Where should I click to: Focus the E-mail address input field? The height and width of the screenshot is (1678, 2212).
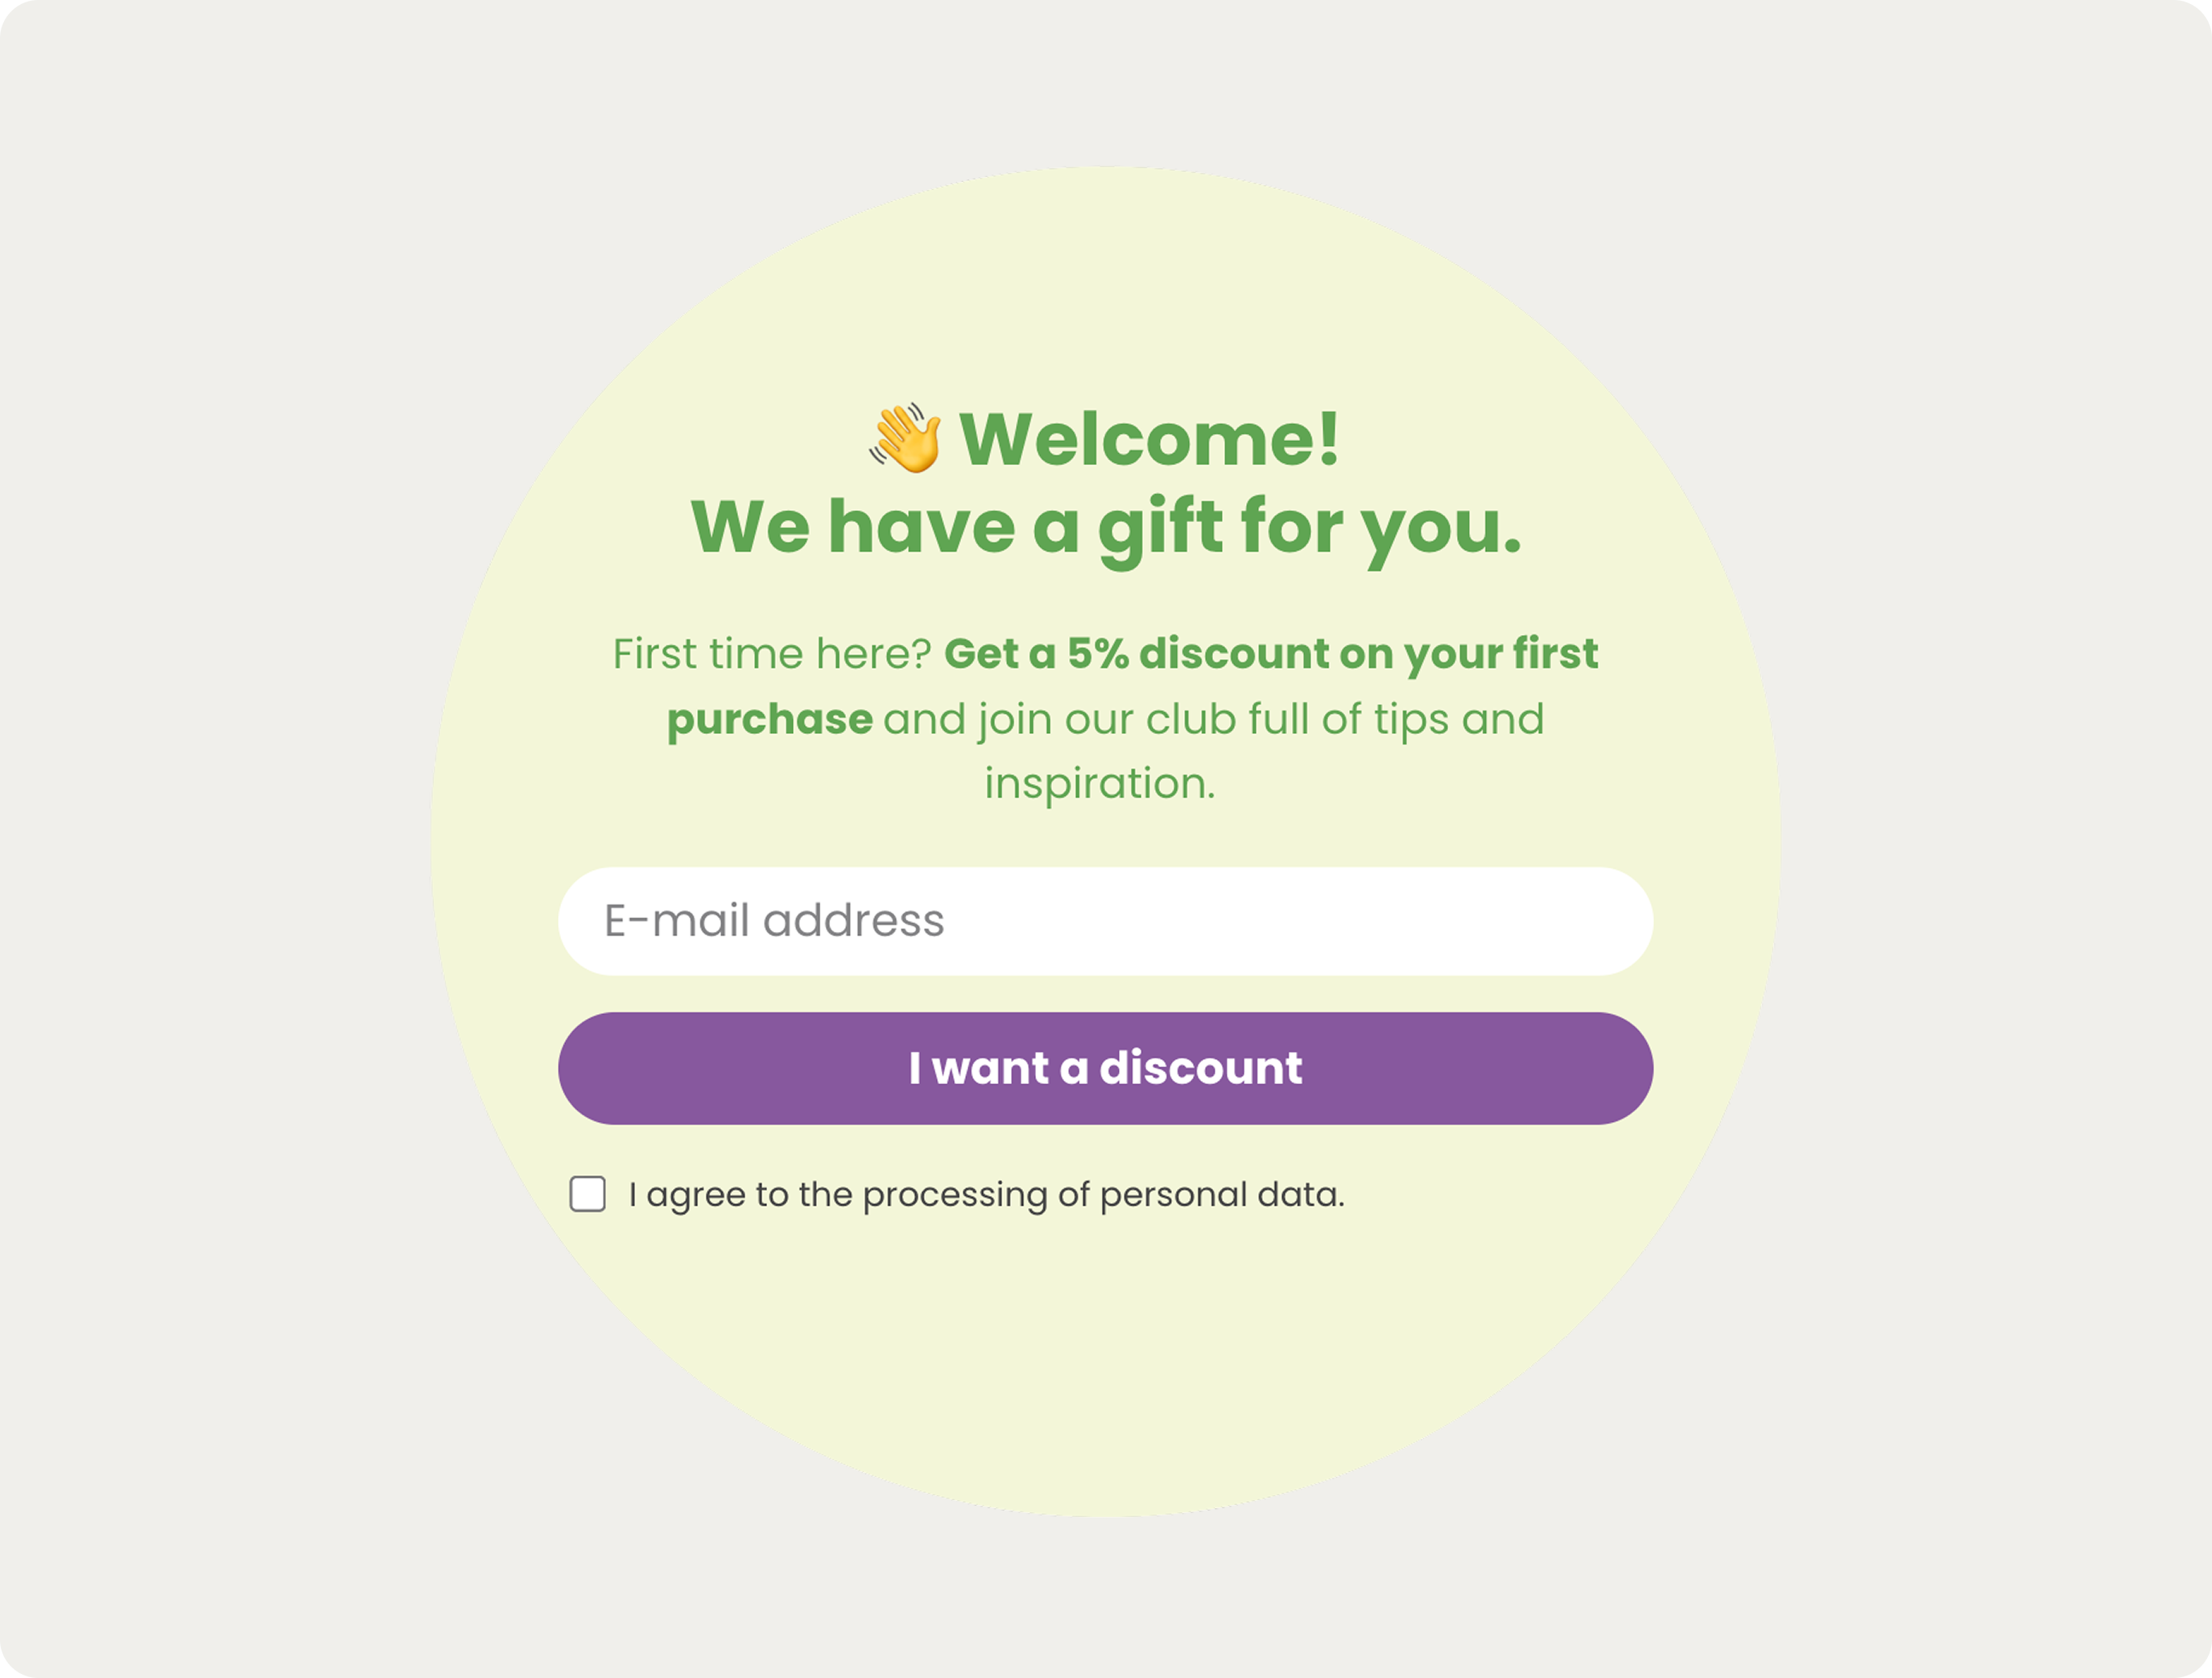pos(1105,921)
